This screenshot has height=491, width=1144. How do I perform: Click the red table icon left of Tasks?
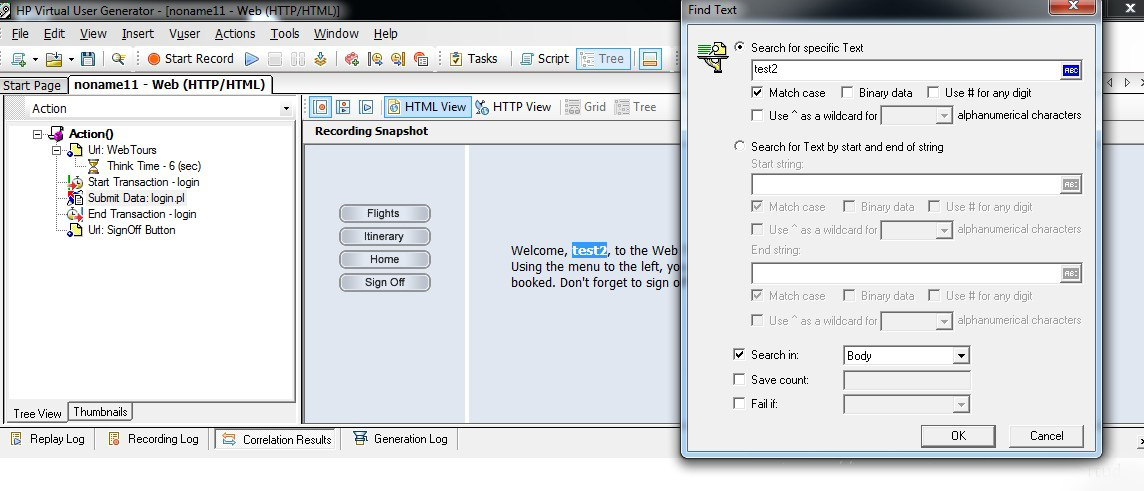pos(421,59)
